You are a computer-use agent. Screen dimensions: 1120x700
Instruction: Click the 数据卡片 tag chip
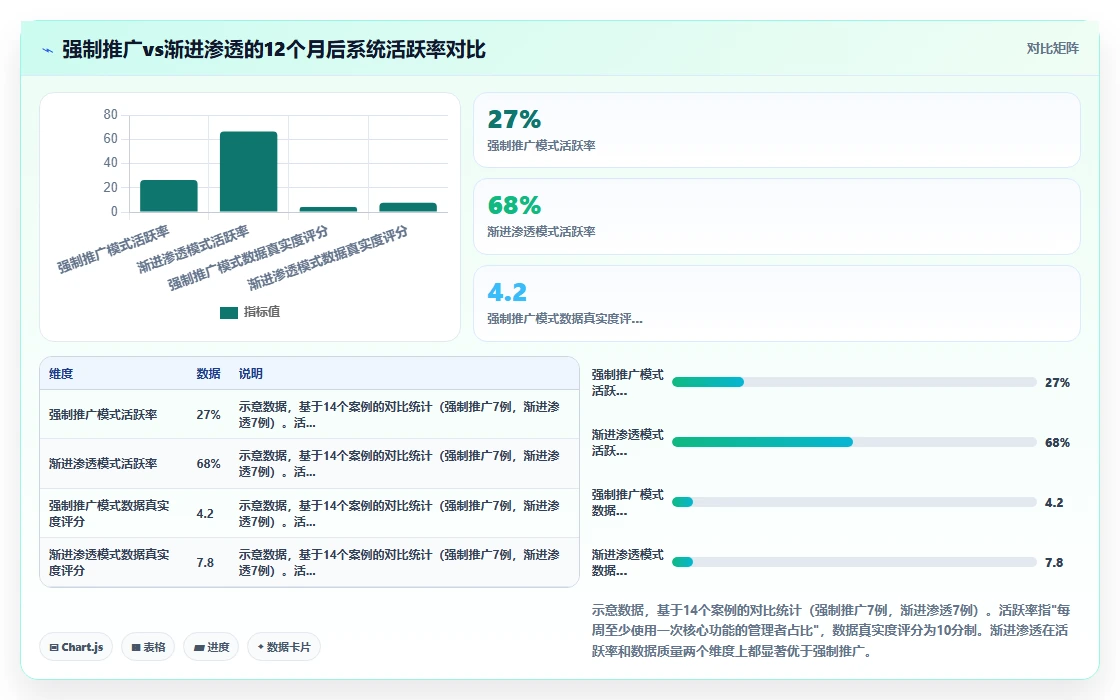point(284,647)
